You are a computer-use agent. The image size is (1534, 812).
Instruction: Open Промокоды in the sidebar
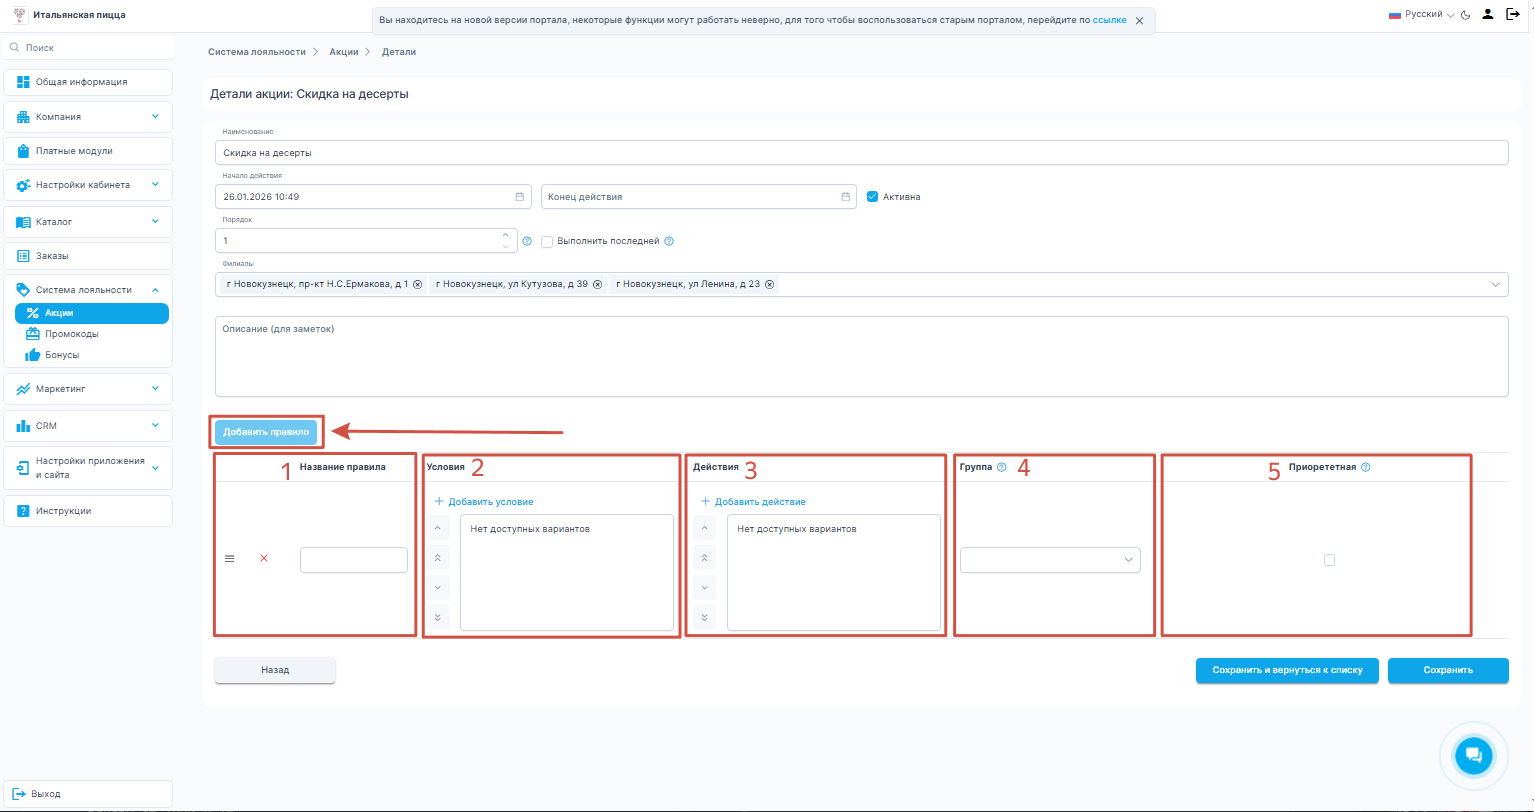click(x=71, y=334)
